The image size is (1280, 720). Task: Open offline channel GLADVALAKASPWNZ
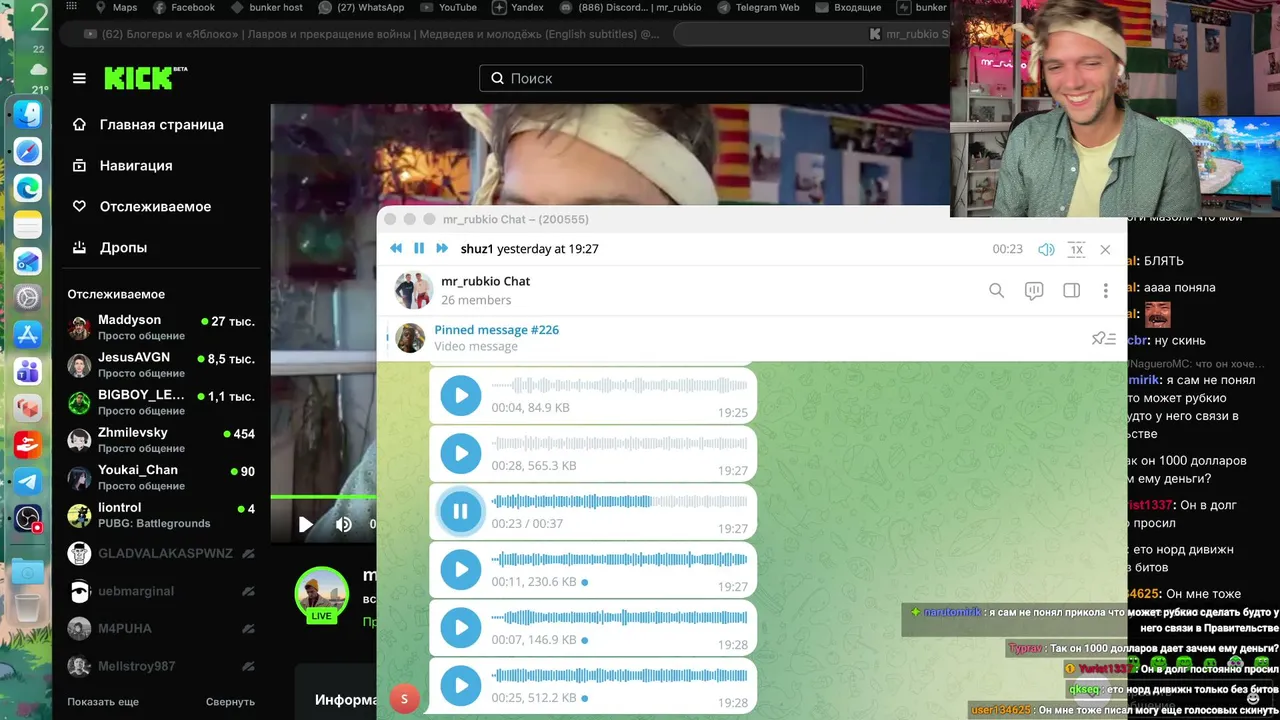click(161, 553)
